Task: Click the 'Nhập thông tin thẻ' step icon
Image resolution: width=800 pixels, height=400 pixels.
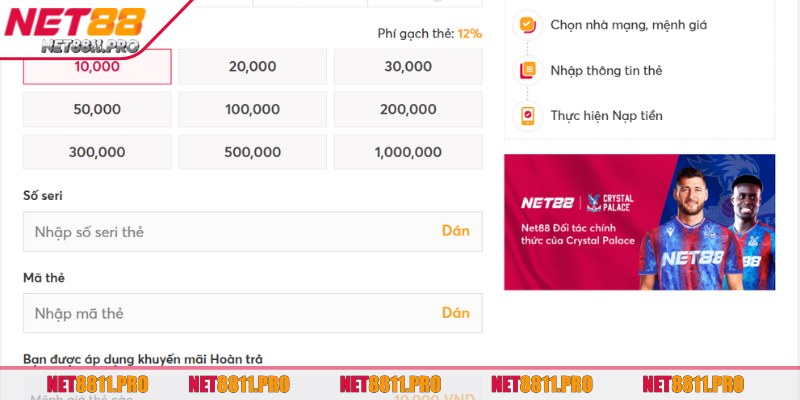Action: click(x=527, y=70)
